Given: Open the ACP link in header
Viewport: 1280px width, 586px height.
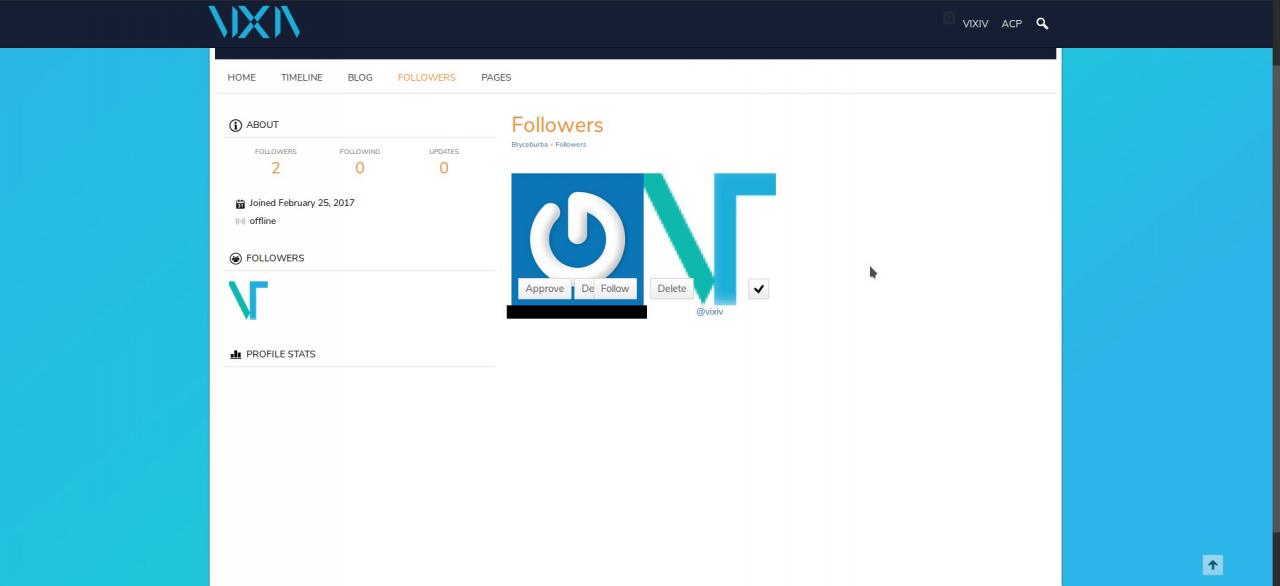Looking at the screenshot, I should click(x=1012, y=23).
